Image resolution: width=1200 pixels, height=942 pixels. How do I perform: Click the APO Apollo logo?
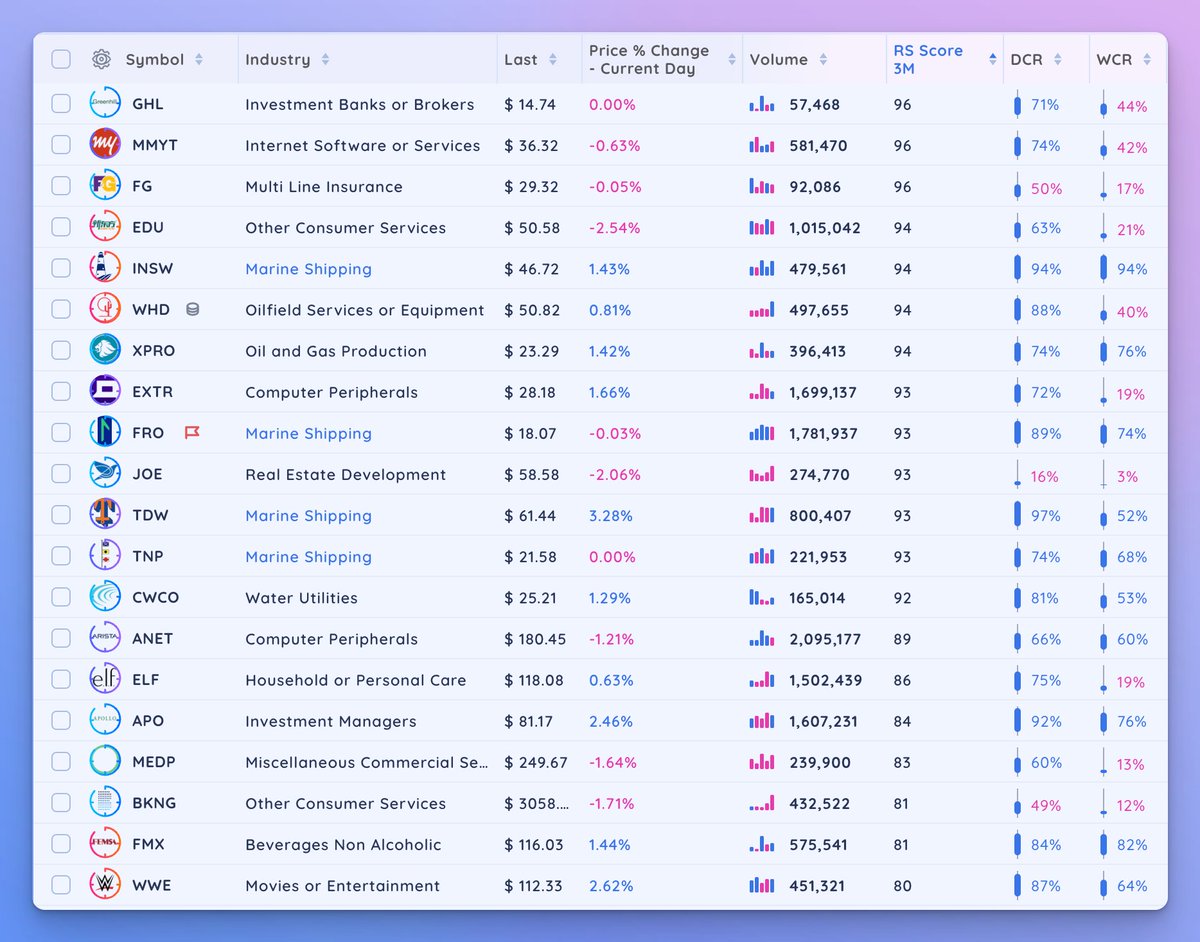click(105, 720)
